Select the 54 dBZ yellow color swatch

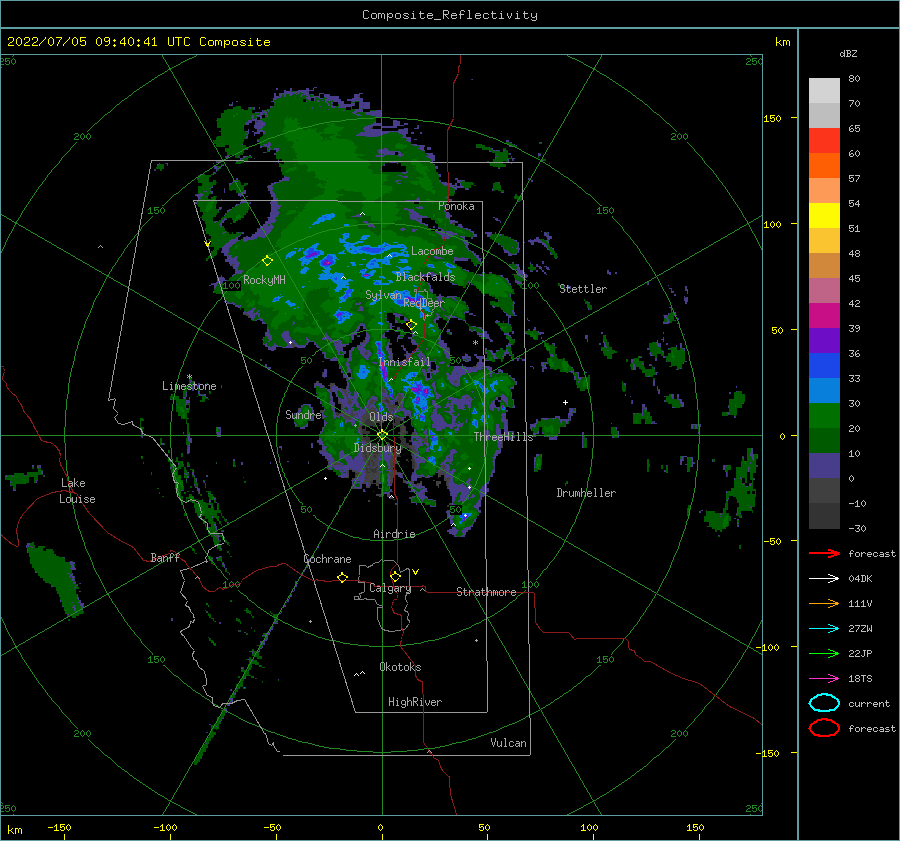824,215
